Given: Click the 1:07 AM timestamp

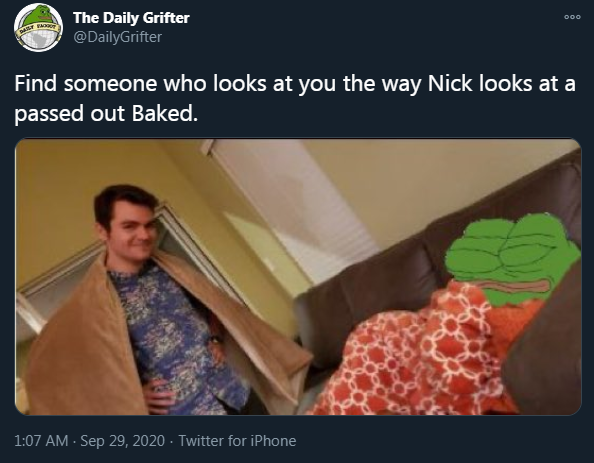Looking at the screenshot, I should coord(41,441).
